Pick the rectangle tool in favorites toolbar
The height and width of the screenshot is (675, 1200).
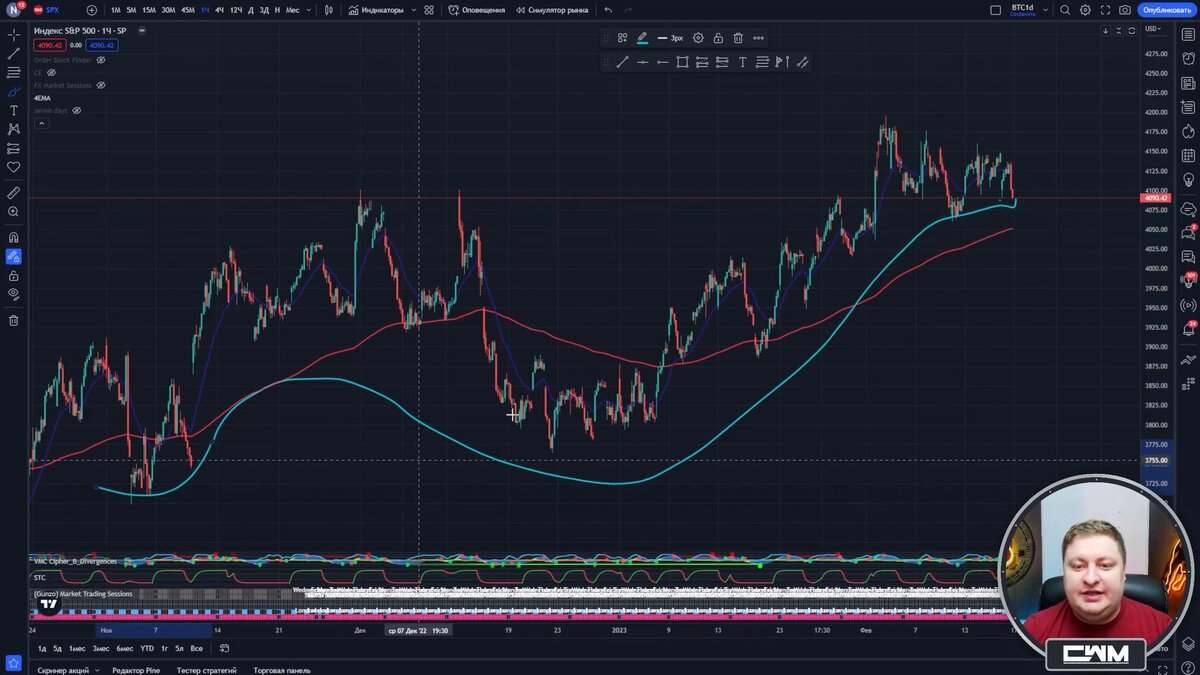pos(682,62)
